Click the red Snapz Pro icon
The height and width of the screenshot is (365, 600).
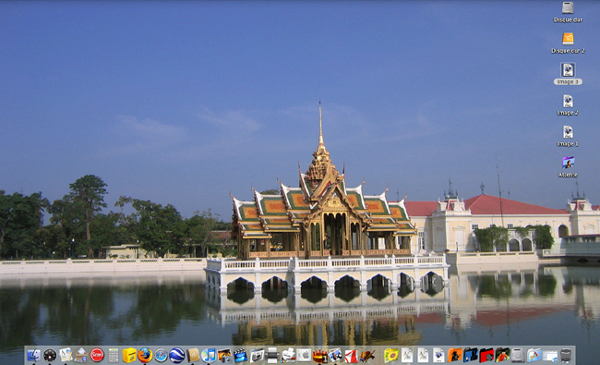(x=97, y=355)
